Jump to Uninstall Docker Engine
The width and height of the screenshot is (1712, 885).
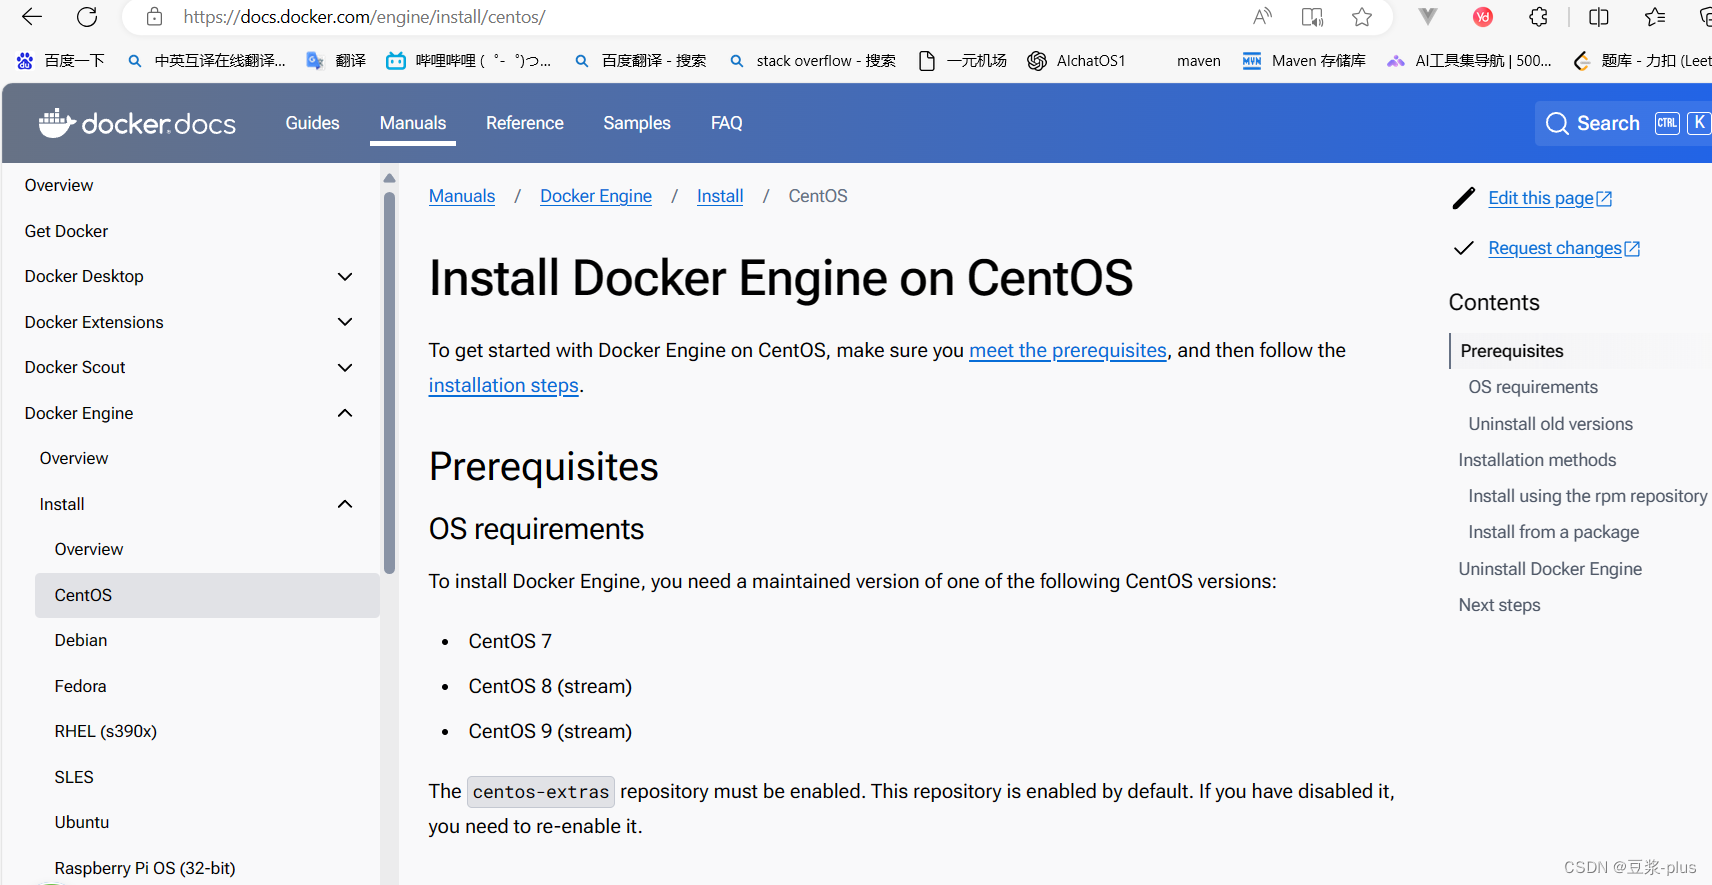tap(1550, 569)
